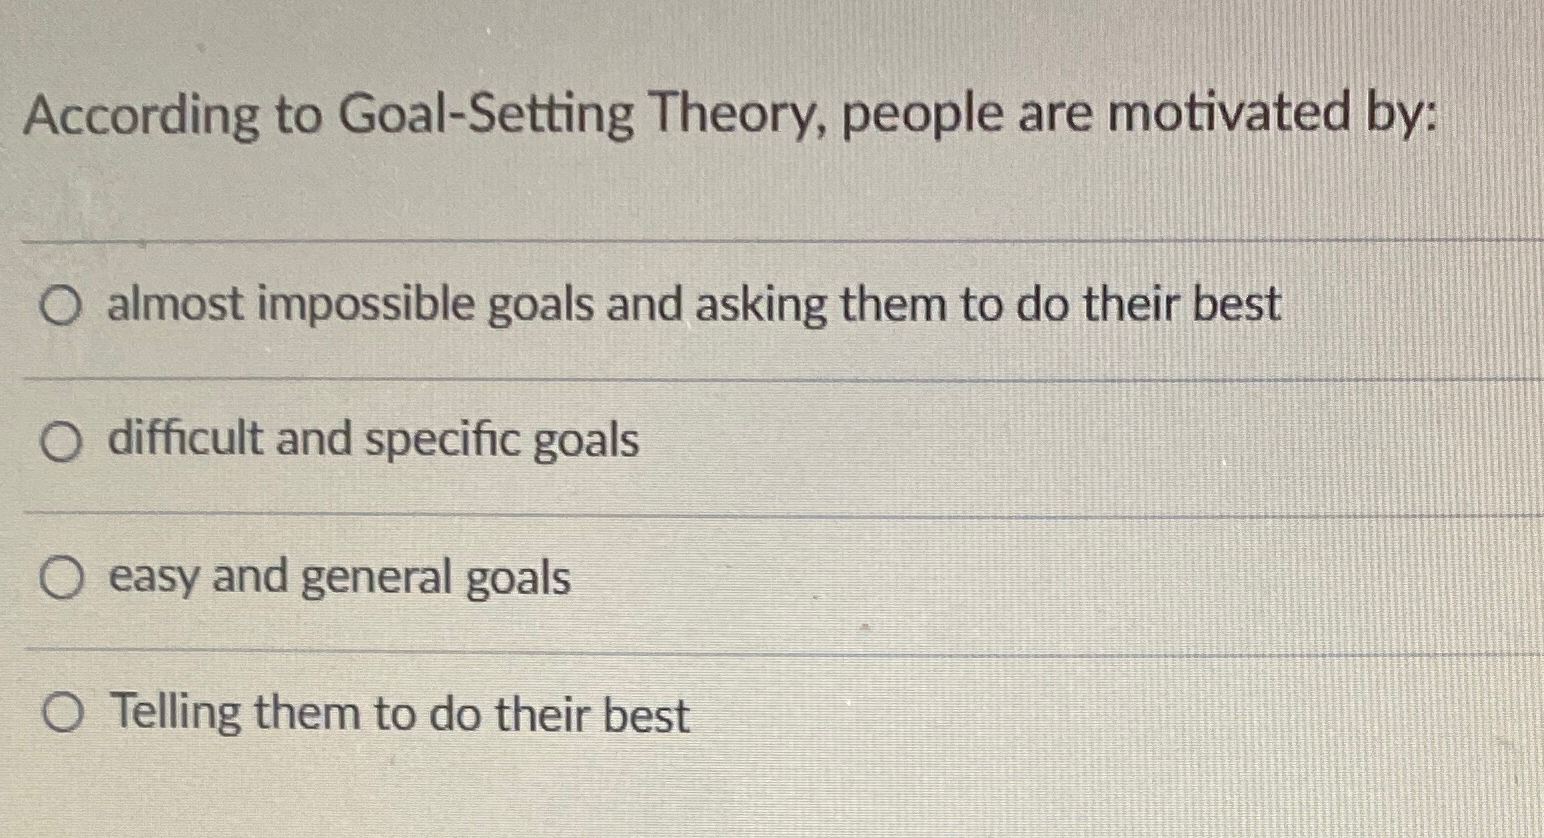
Task: Click the empty space beside the first option
Action: 1400,306
